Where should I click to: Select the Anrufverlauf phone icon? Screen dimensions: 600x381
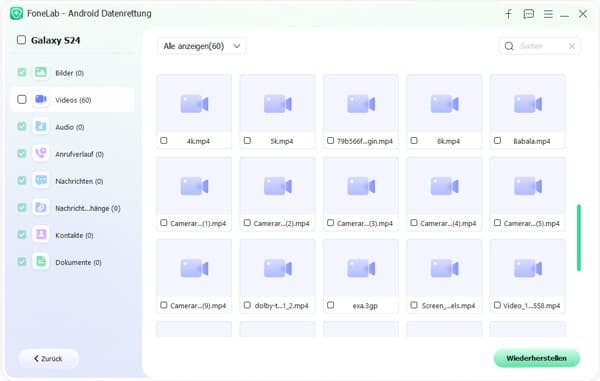[x=41, y=154]
